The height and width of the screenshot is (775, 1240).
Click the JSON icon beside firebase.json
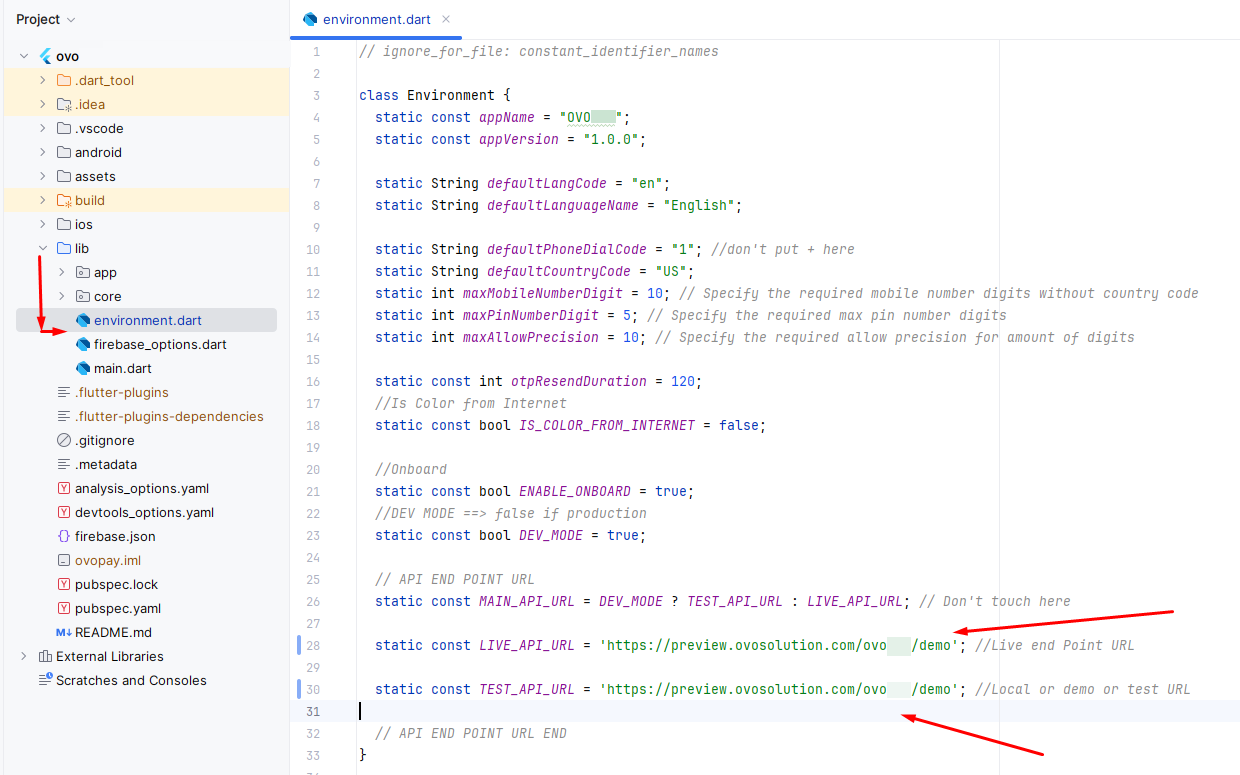click(x=64, y=537)
